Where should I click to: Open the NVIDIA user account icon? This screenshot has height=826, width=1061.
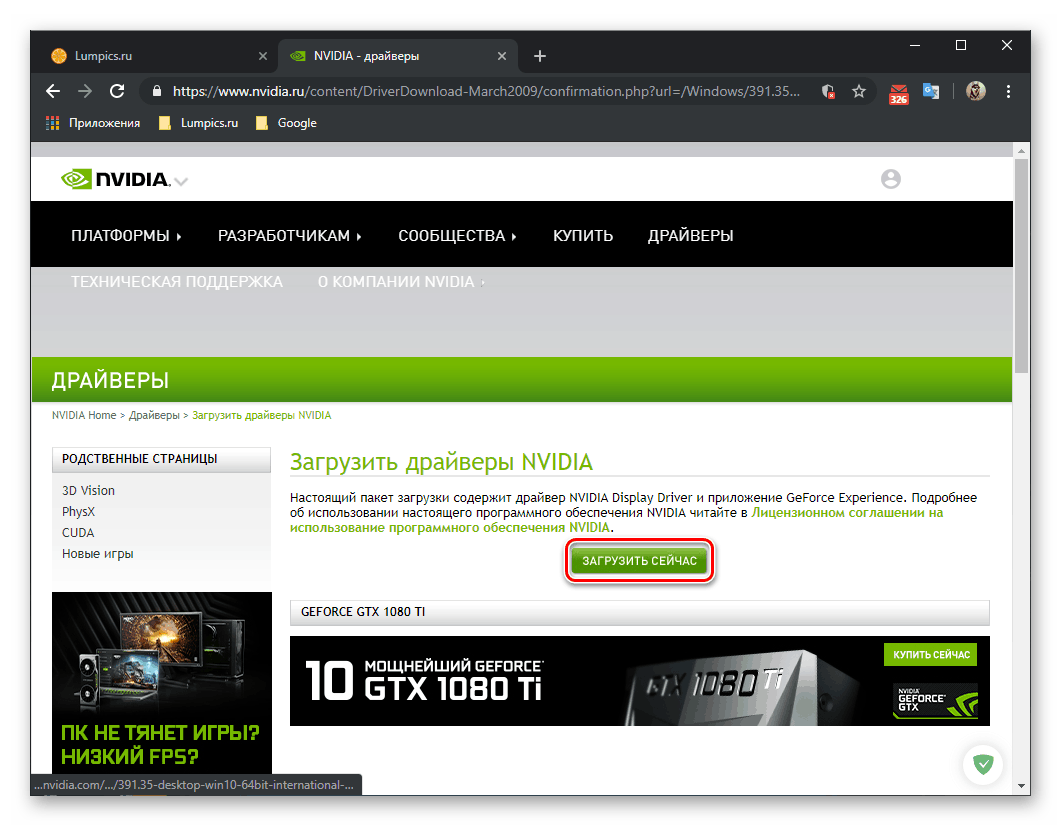890,179
